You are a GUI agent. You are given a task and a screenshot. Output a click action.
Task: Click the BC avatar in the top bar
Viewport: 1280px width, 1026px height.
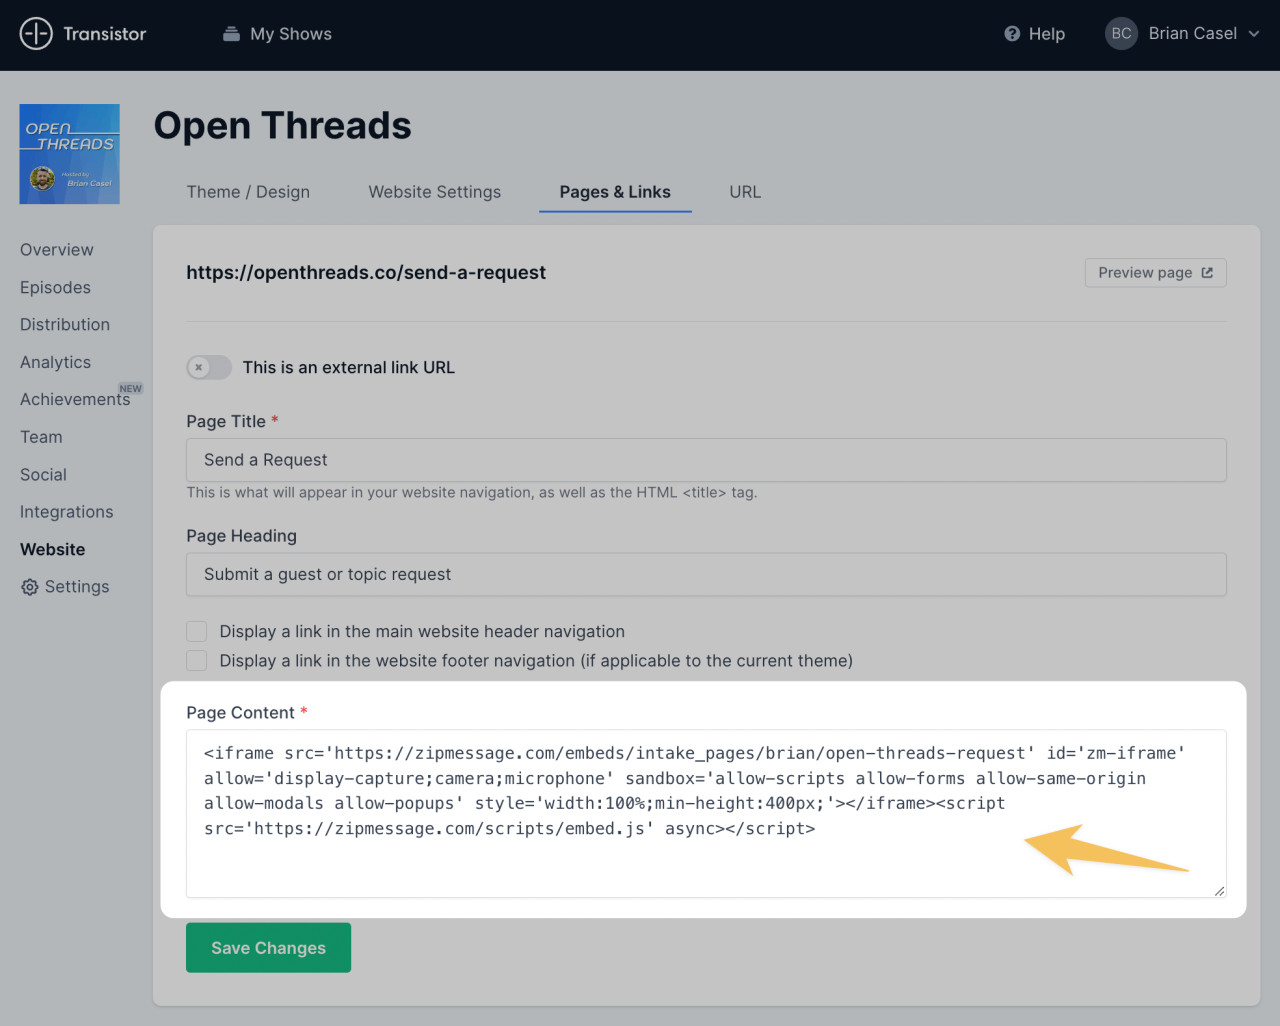(1120, 33)
